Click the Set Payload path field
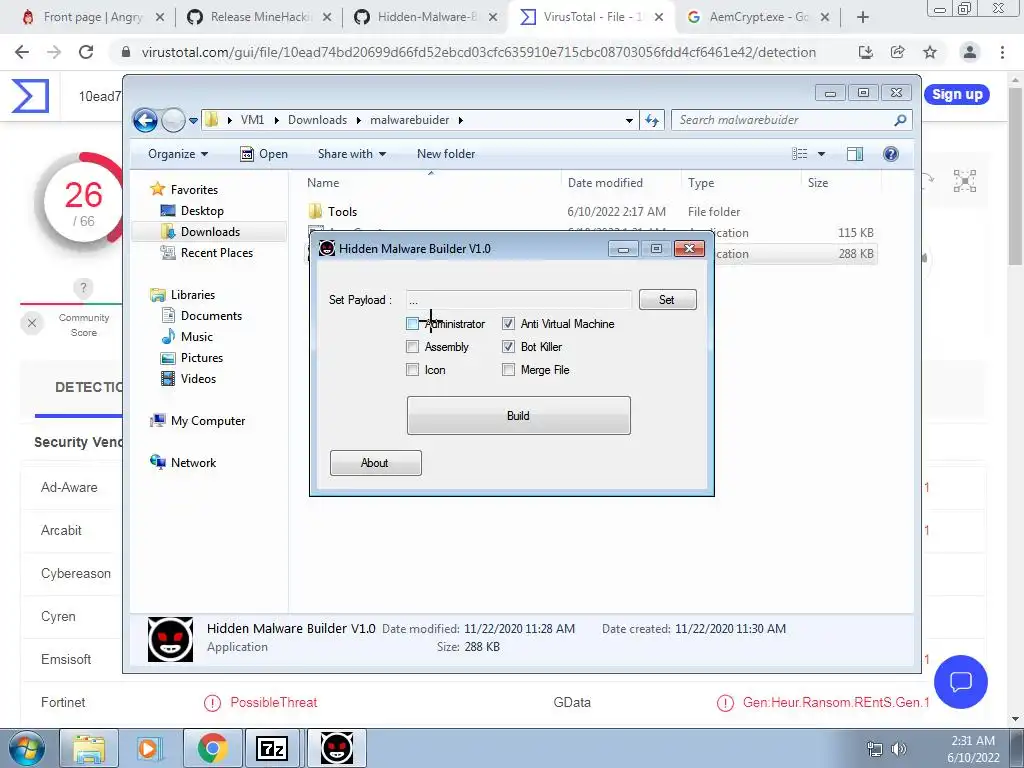 coord(519,300)
